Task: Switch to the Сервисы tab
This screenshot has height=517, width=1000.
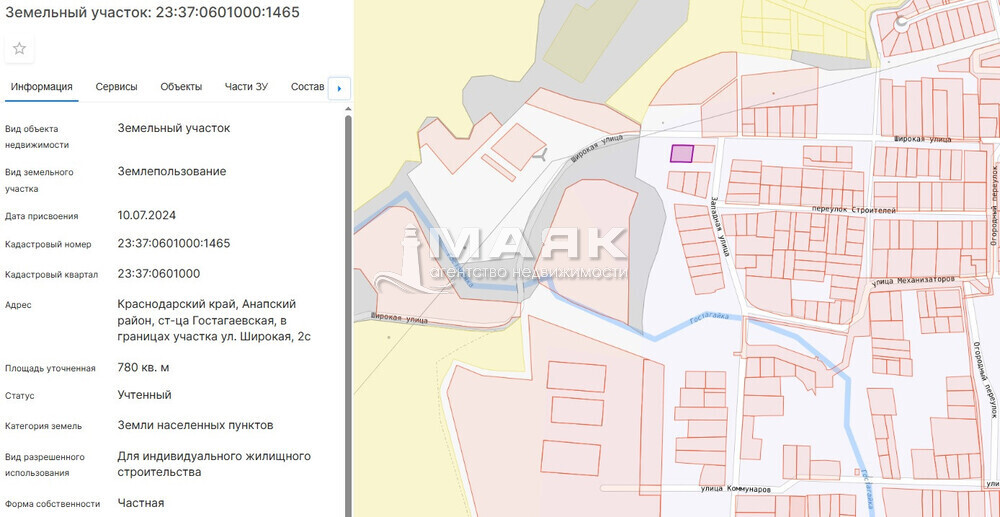Action: tap(116, 87)
